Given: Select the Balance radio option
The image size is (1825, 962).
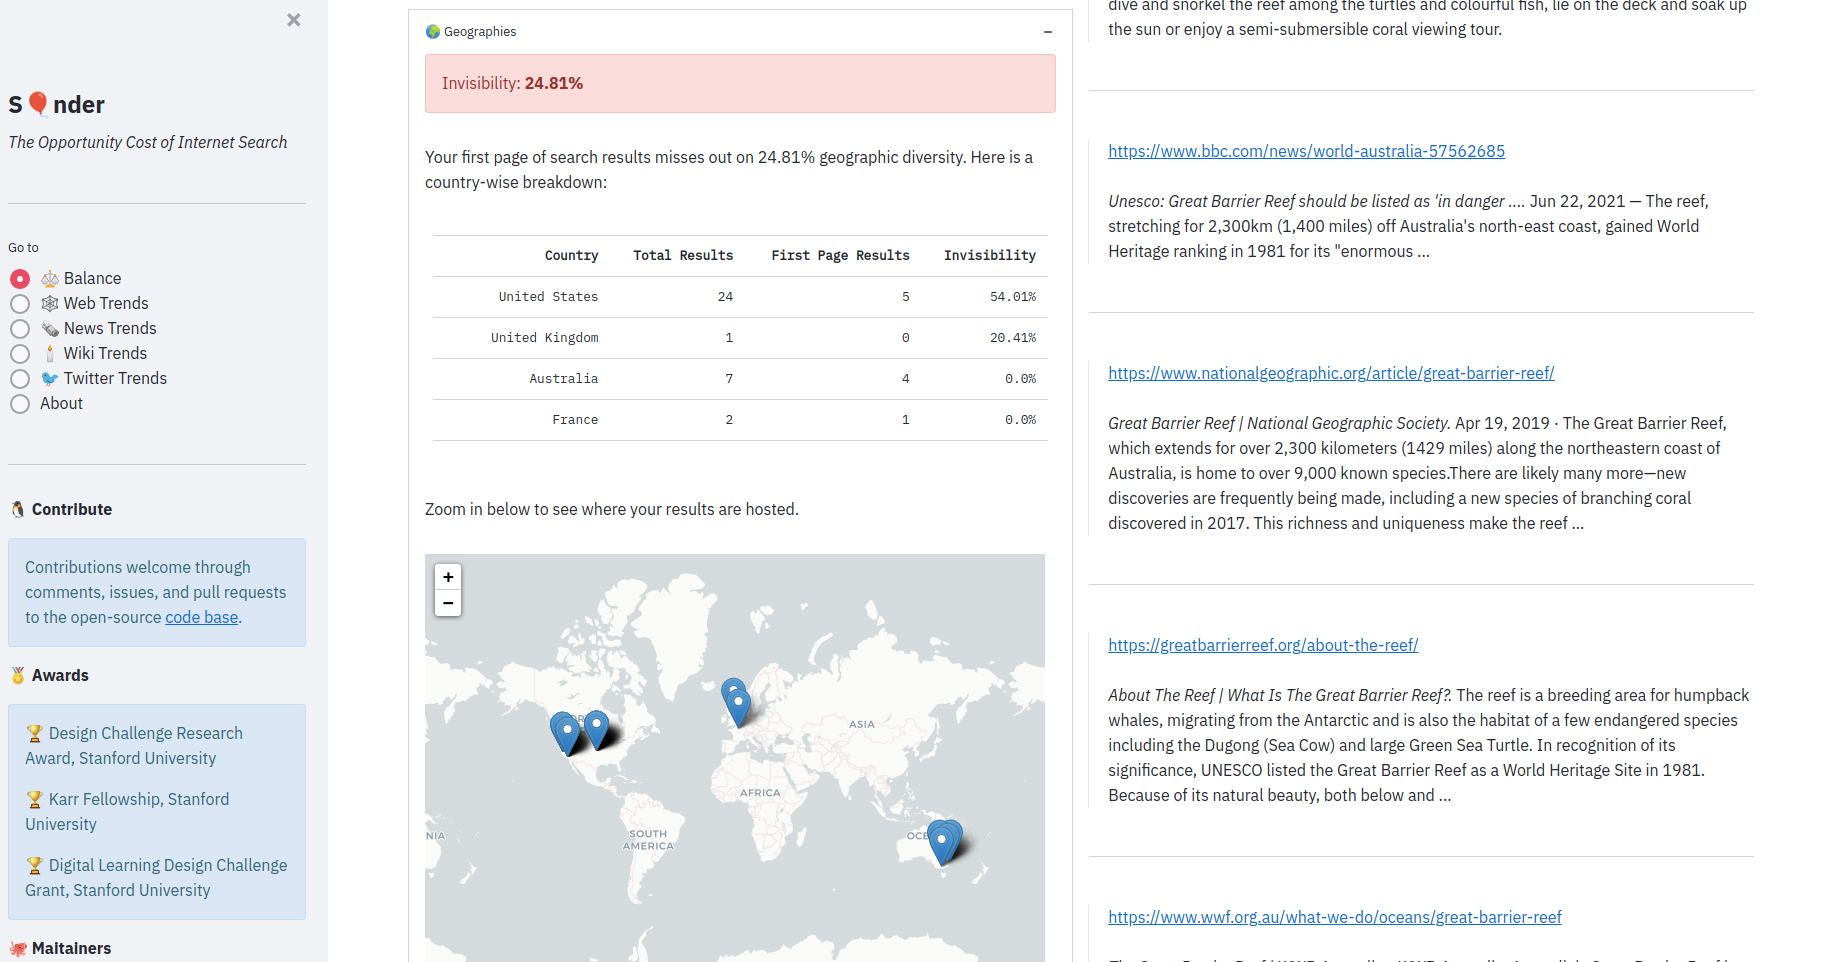Looking at the screenshot, I should pyautogui.click(x=20, y=279).
